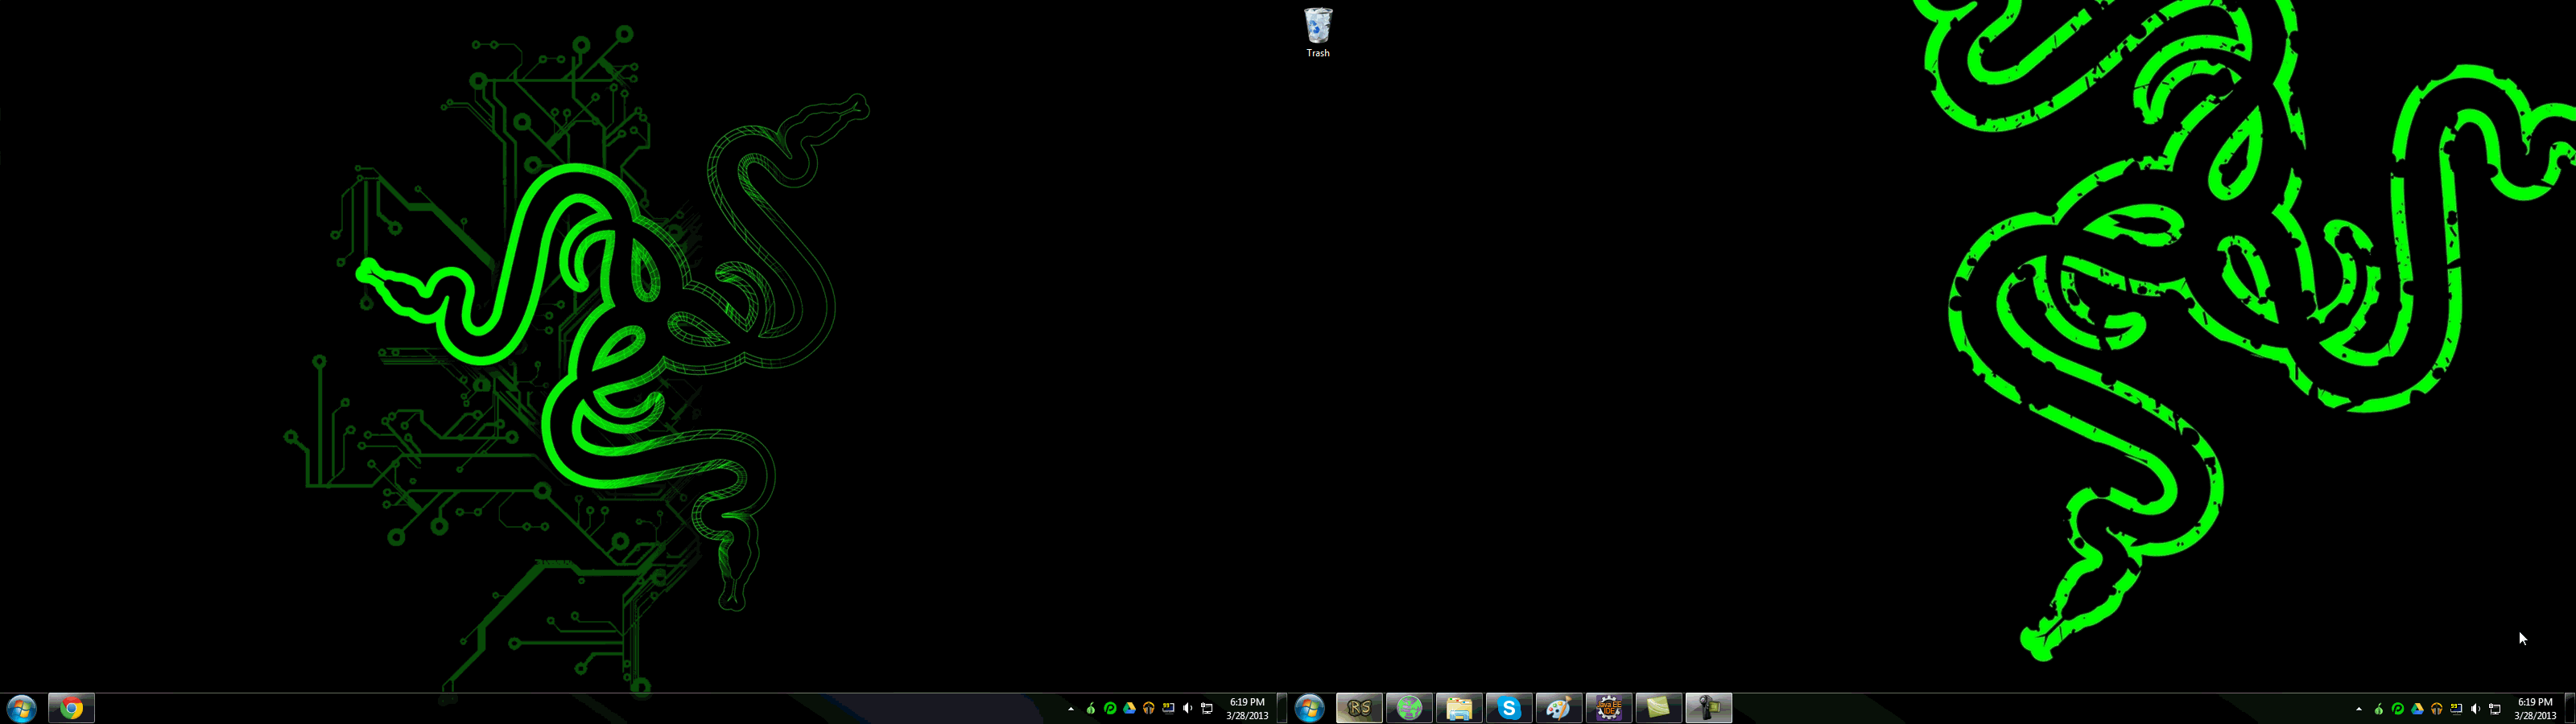Click green P tray icon on Chrome's taskbar
This screenshot has width=2576, height=724.
[1110, 709]
